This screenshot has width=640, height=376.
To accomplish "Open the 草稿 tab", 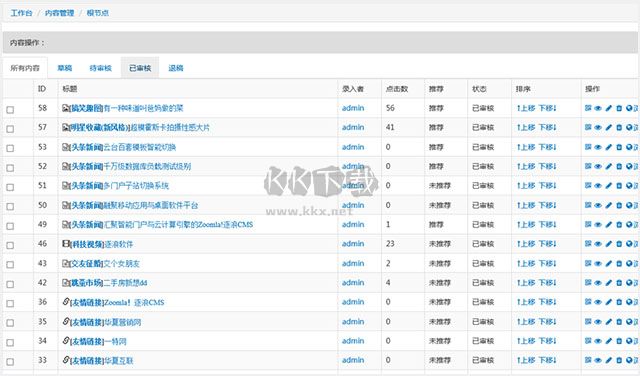I will point(64,68).
